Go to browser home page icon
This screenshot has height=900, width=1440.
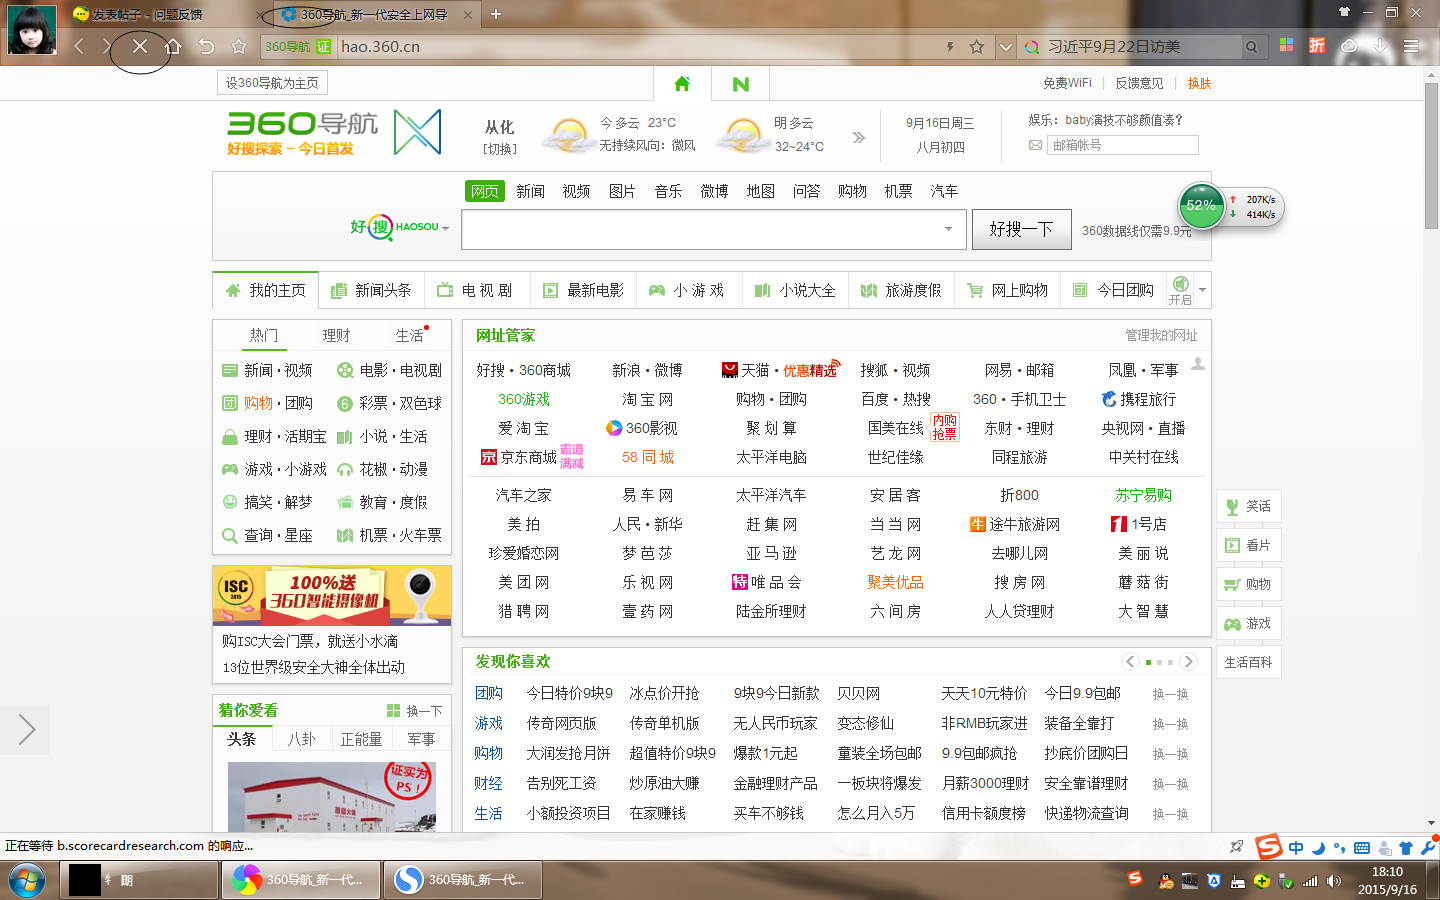coord(173,46)
